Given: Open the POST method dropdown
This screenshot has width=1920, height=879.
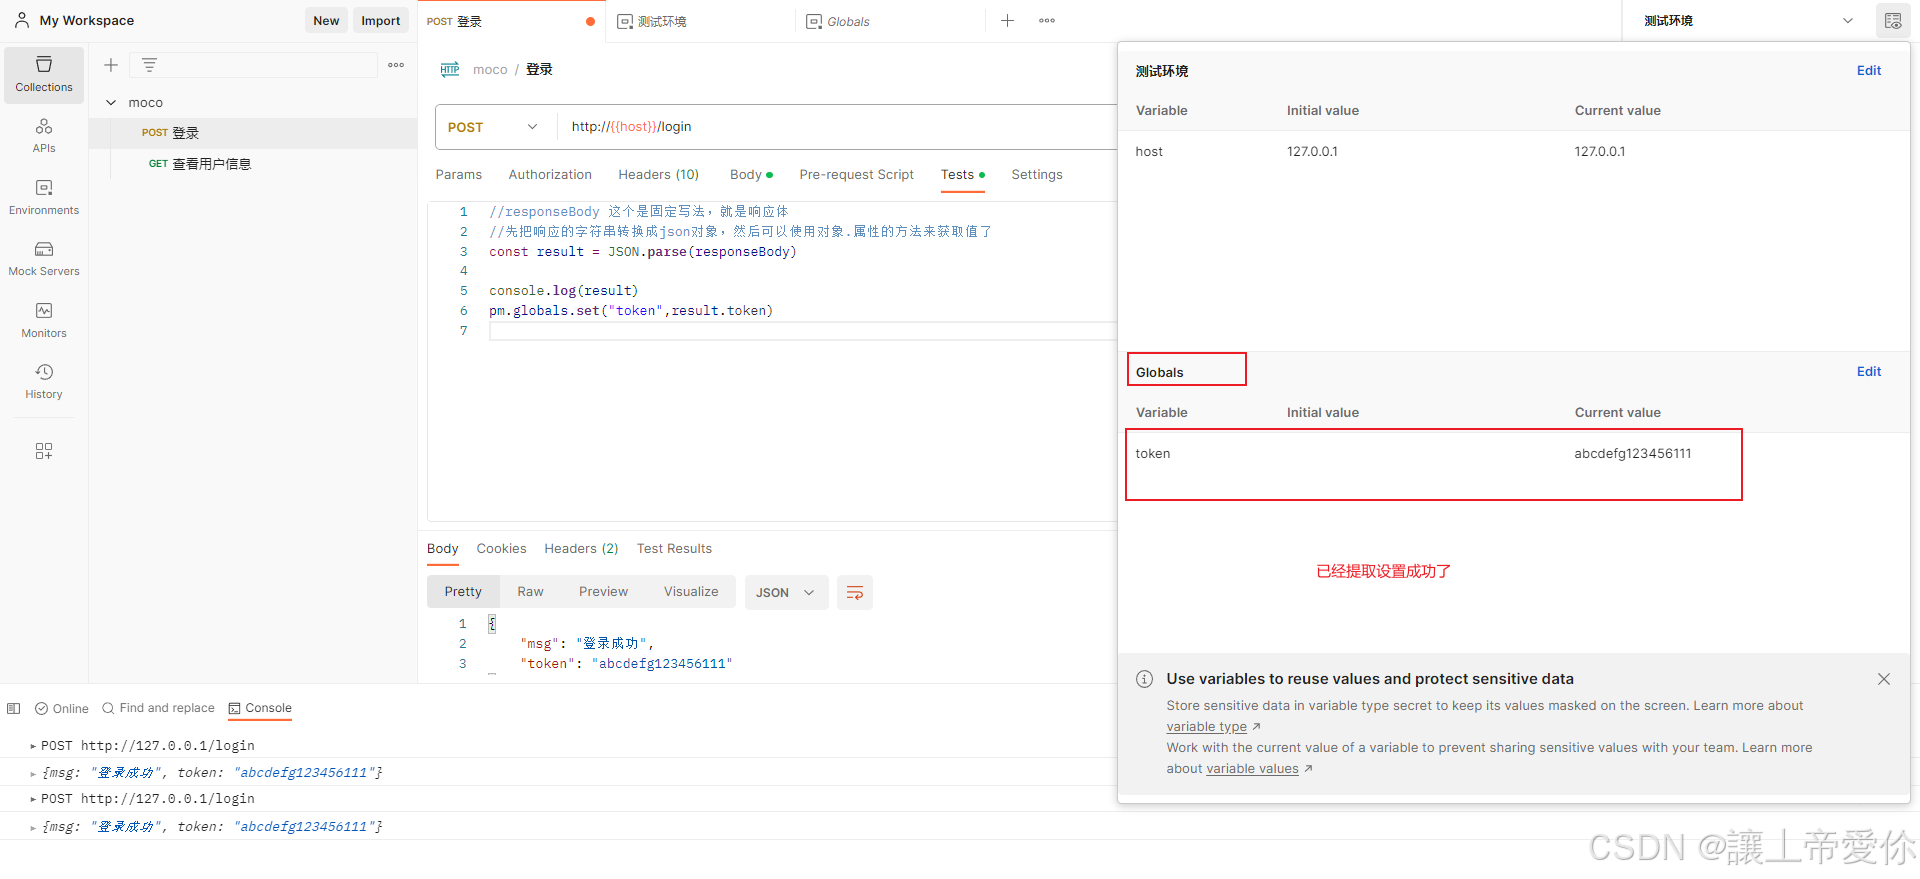Looking at the screenshot, I should tap(494, 127).
